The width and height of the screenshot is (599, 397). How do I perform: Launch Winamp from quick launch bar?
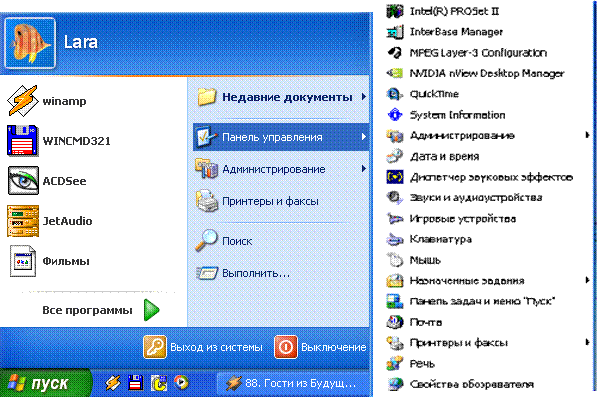click(x=113, y=382)
